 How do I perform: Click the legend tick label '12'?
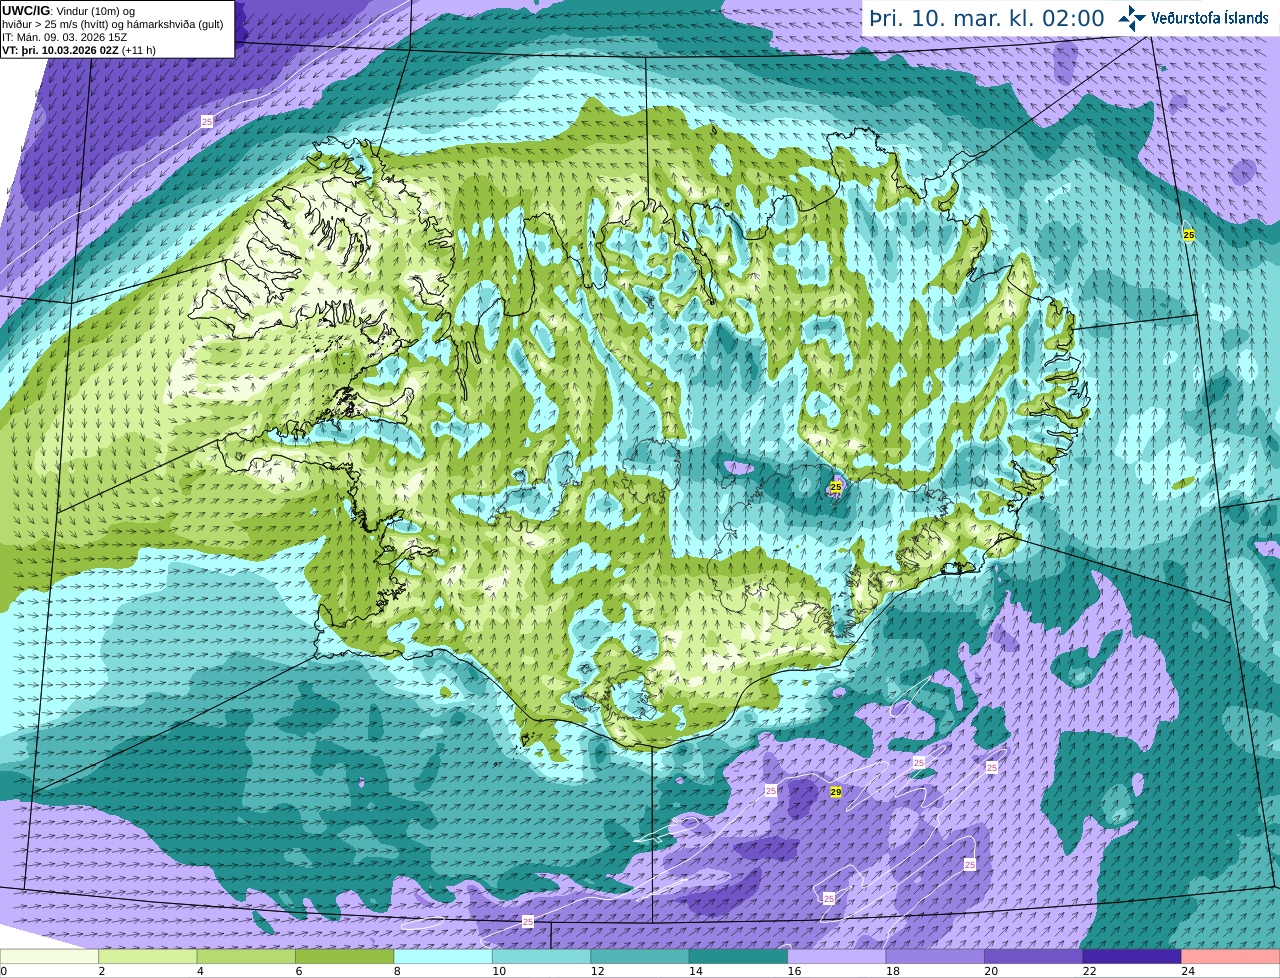(597, 971)
